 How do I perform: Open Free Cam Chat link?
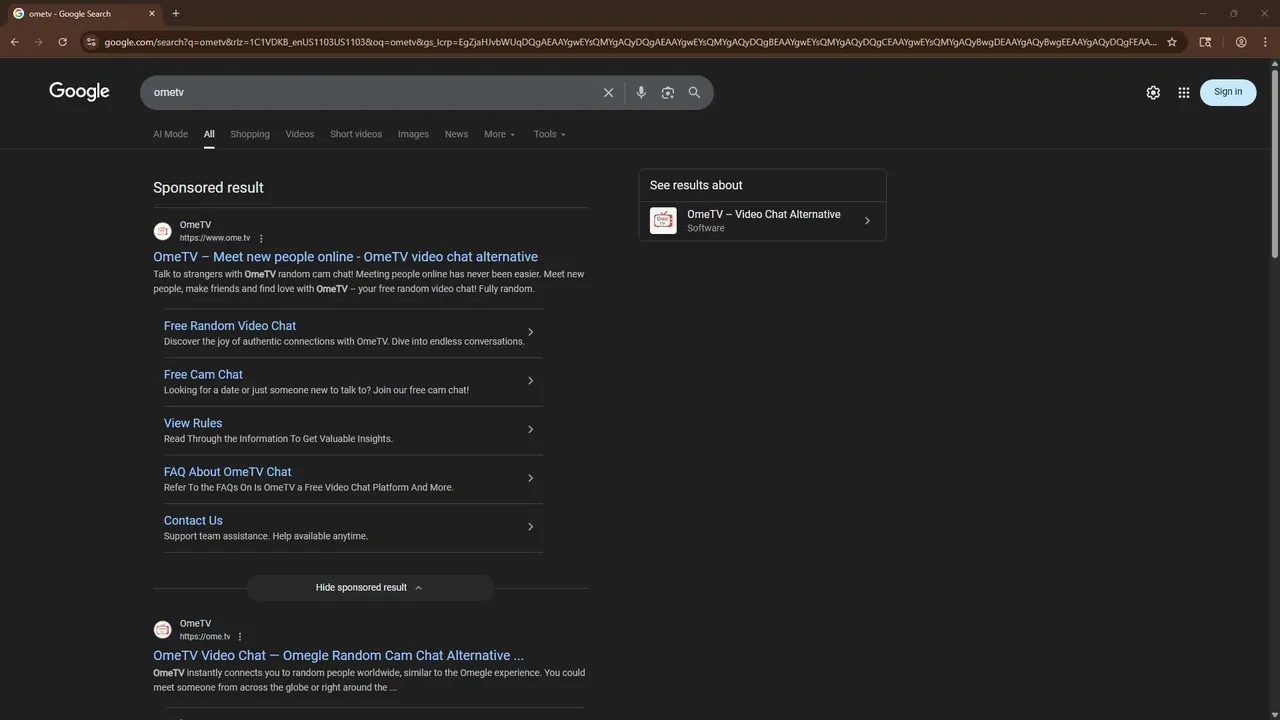tap(203, 375)
